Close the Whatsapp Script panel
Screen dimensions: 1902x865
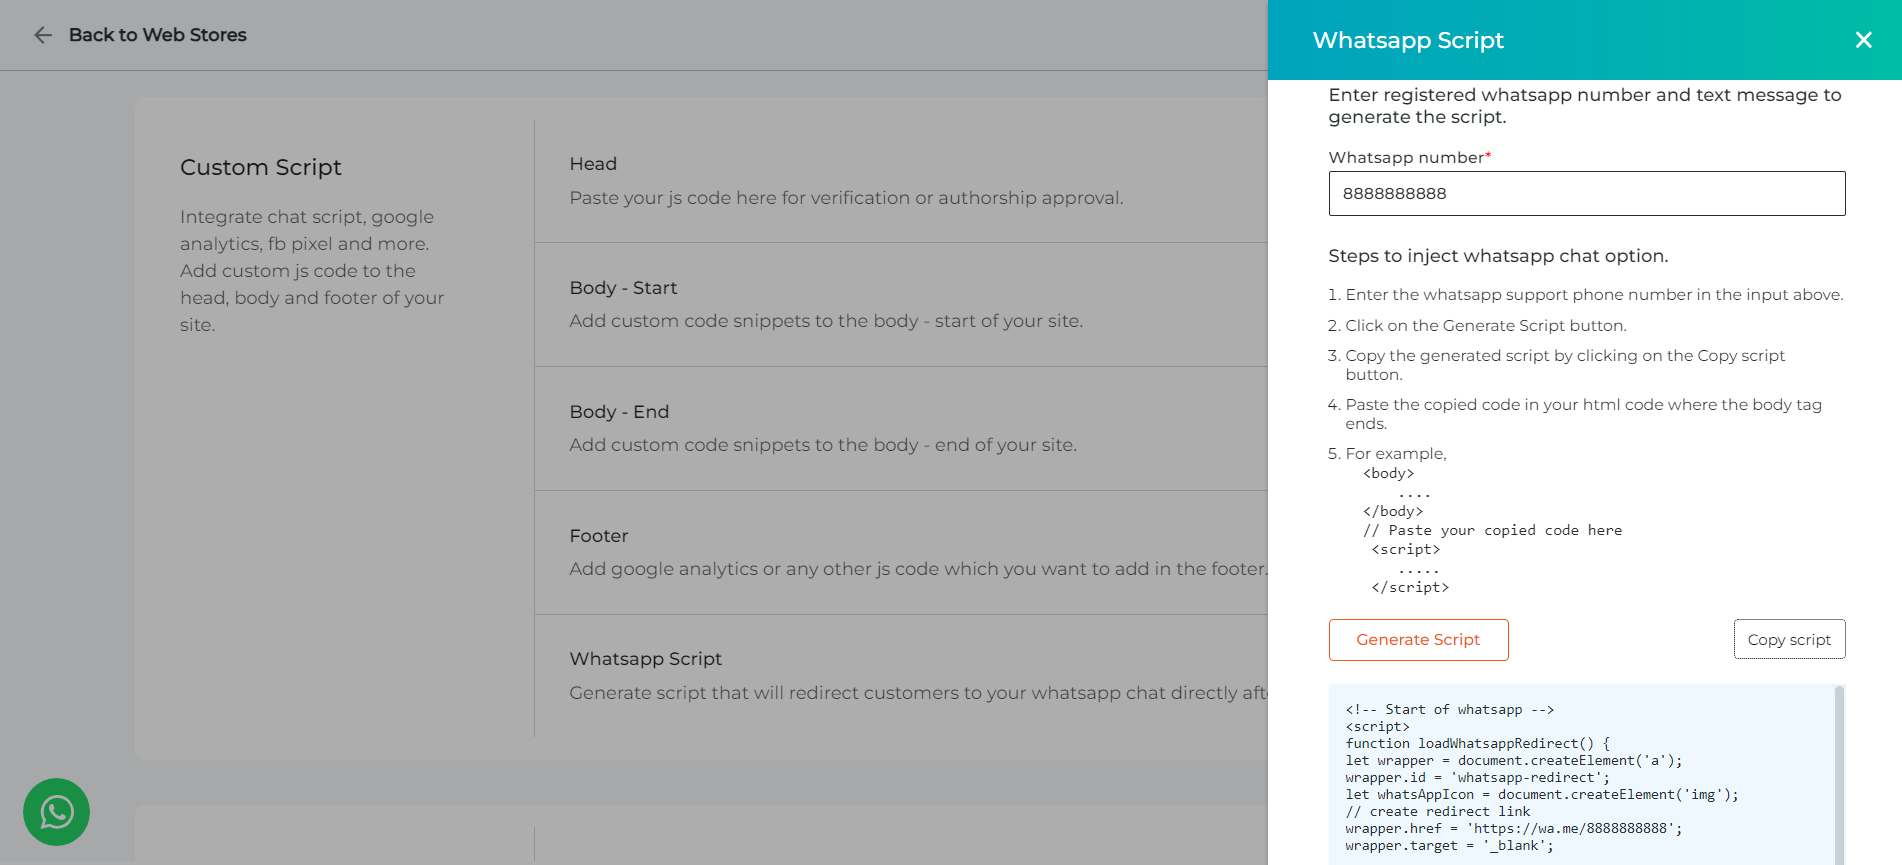click(x=1863, y=40)
